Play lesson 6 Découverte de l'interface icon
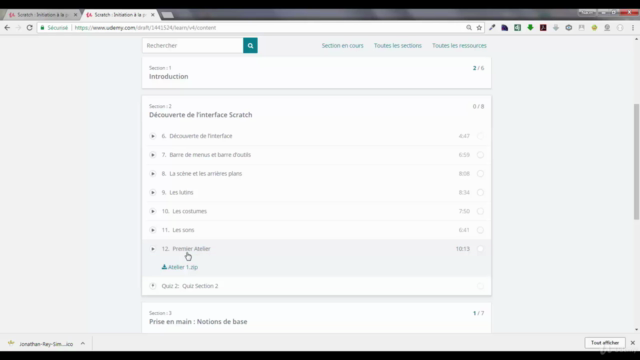640x360 pixels. pos(153,136)
